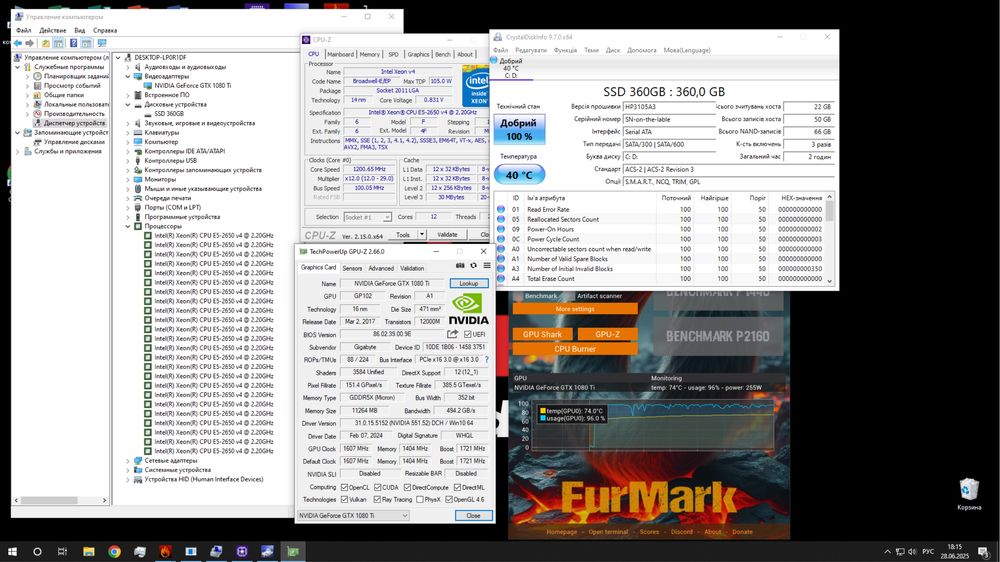Select NVIDIA GeForce GTX 1080 Ti device in tree

[x=192, y=85]
